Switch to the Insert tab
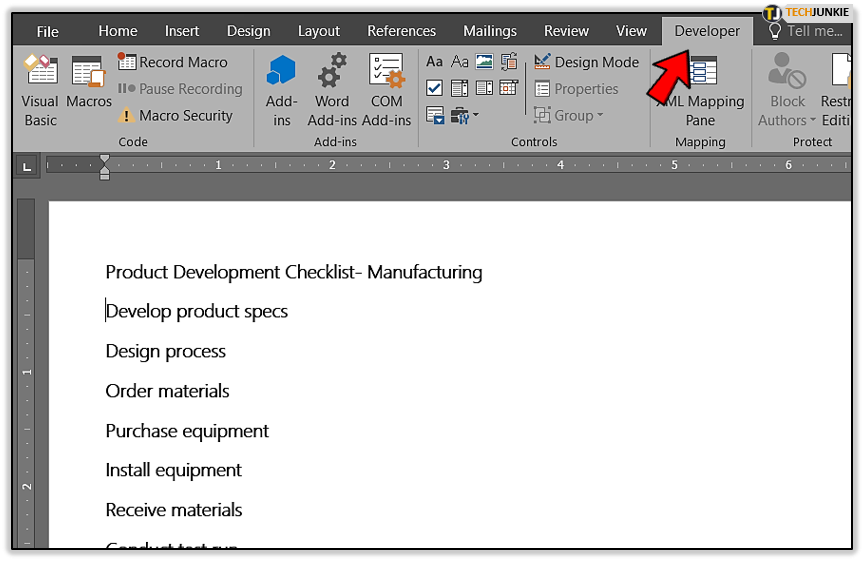 pyautogui.click(x=182, y=31)
